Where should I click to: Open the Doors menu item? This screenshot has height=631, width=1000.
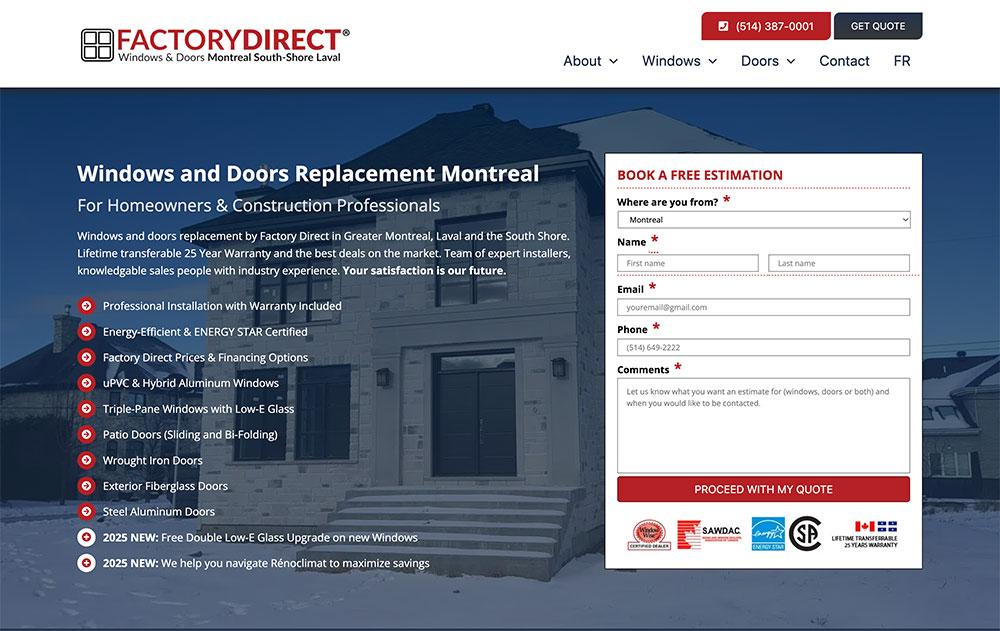click(x=760, y=61)
